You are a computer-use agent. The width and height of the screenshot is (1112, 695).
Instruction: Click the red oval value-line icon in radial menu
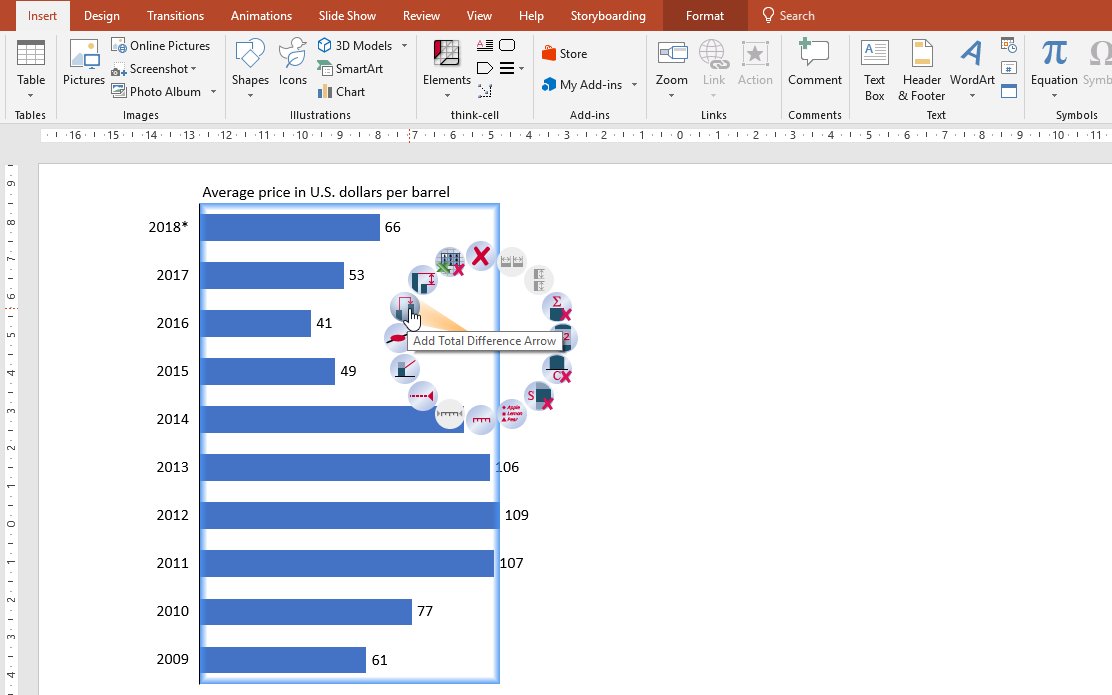396,338
